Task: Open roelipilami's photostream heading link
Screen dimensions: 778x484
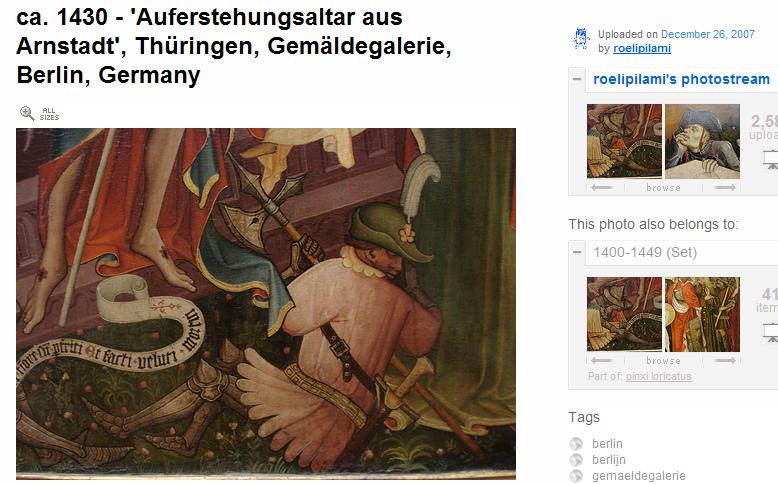Action: point(681,79)
